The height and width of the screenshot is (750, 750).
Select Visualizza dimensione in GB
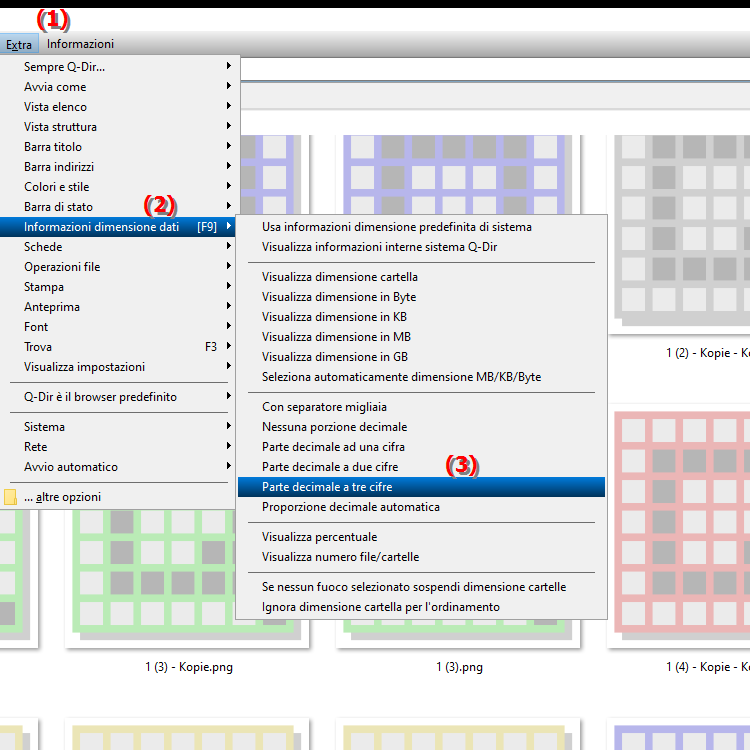point(421,357)
